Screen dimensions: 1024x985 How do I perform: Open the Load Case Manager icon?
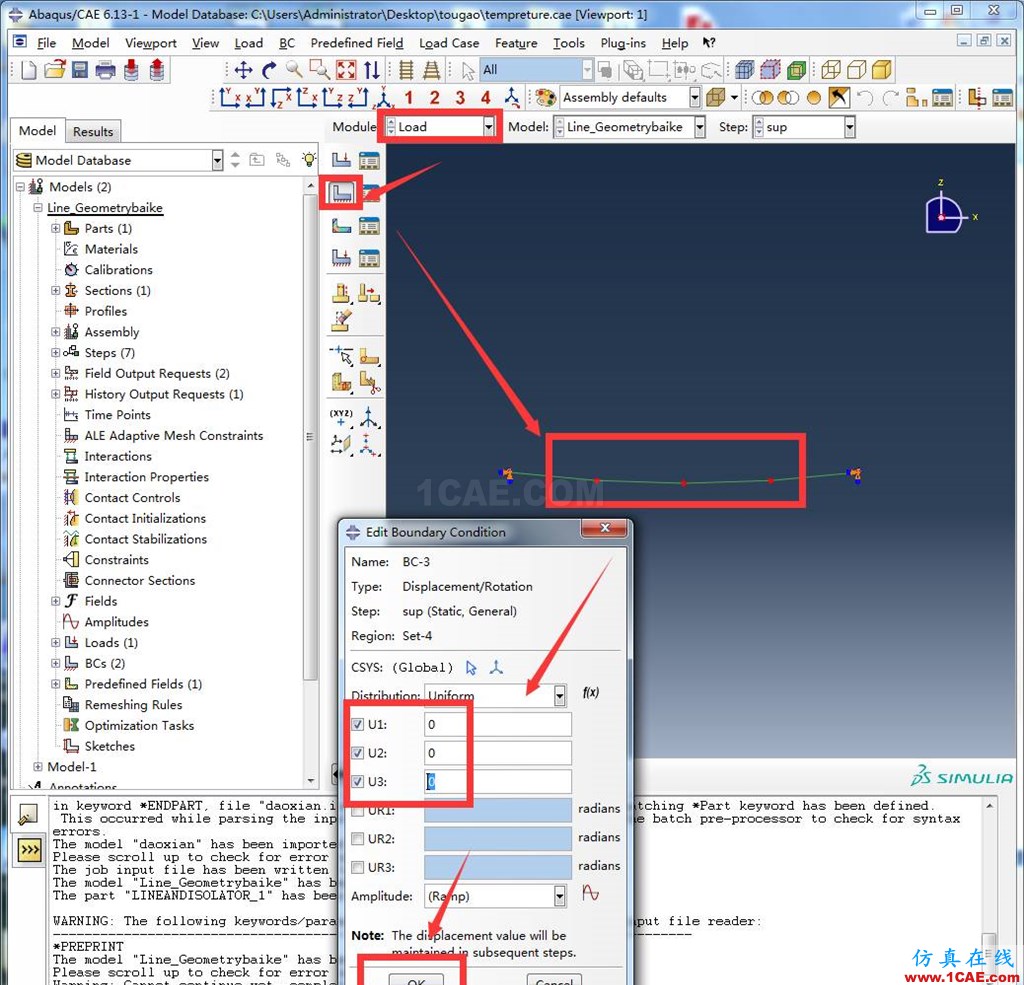pos(369,259)
